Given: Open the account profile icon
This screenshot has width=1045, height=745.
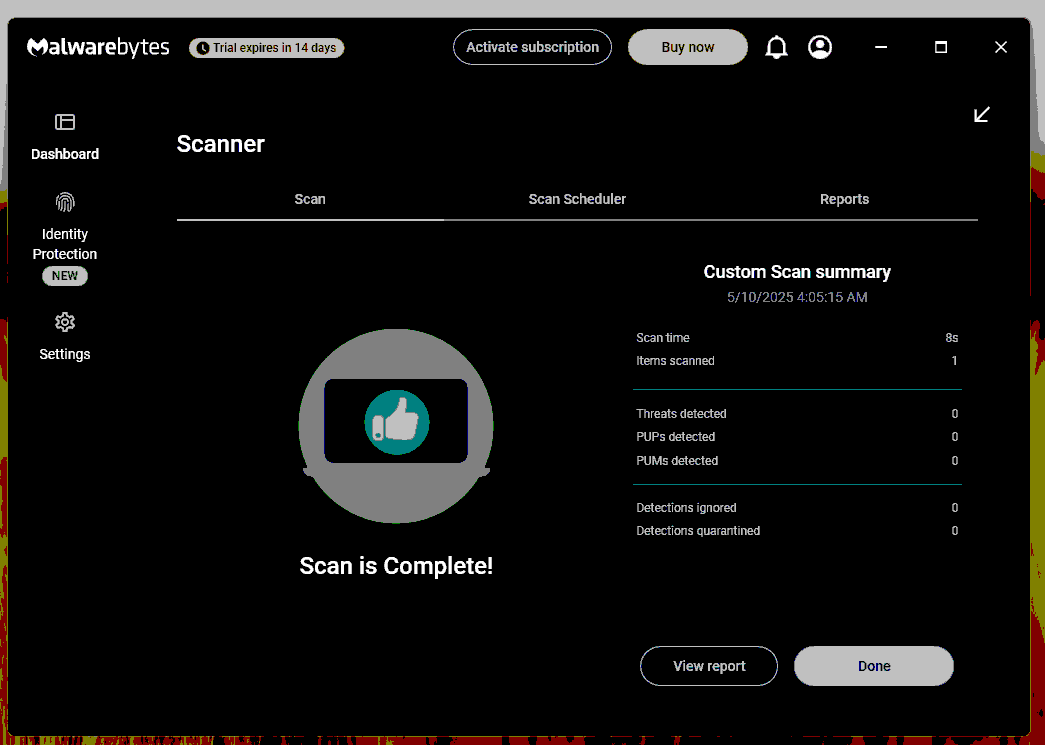Looking at the screenshot, I should click(x=820, y=47).
